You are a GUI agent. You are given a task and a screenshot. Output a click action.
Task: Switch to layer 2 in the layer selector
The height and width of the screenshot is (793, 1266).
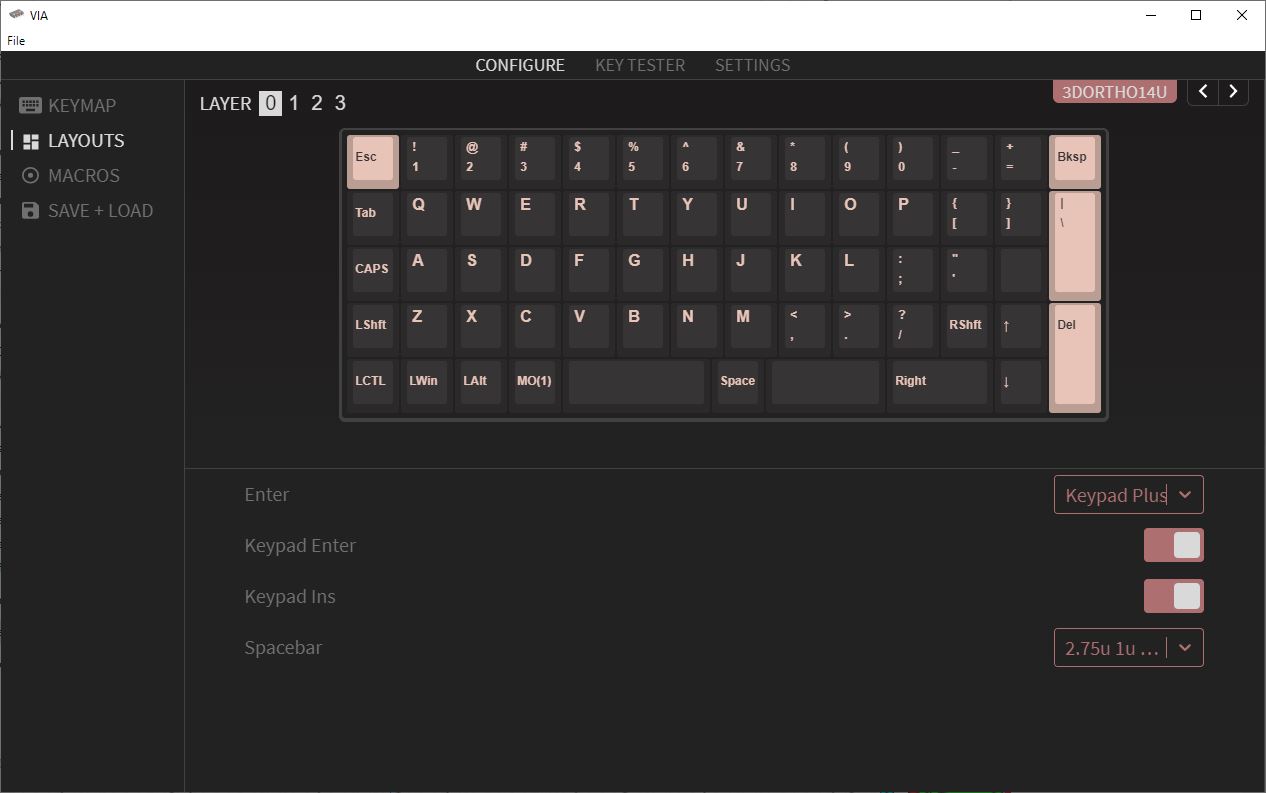click(x=316, y=102)
